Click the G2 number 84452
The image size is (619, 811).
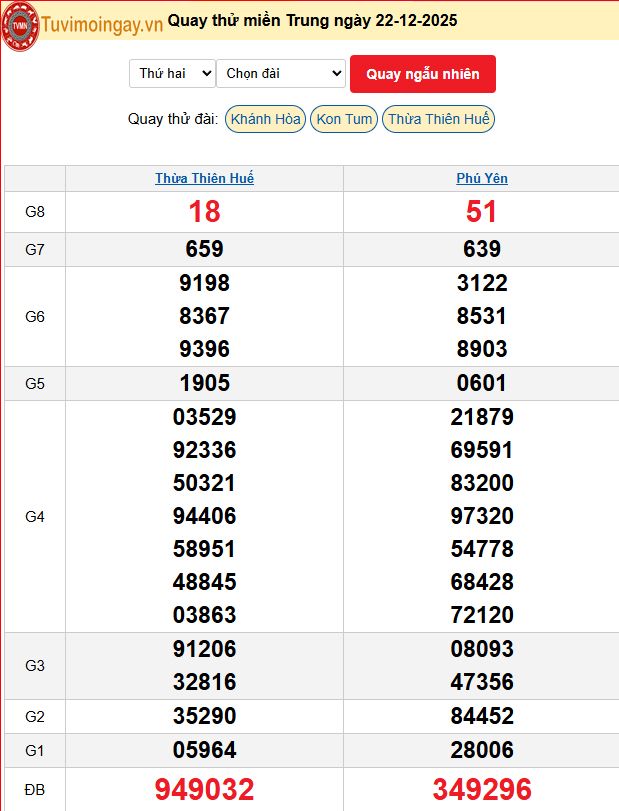482,716
